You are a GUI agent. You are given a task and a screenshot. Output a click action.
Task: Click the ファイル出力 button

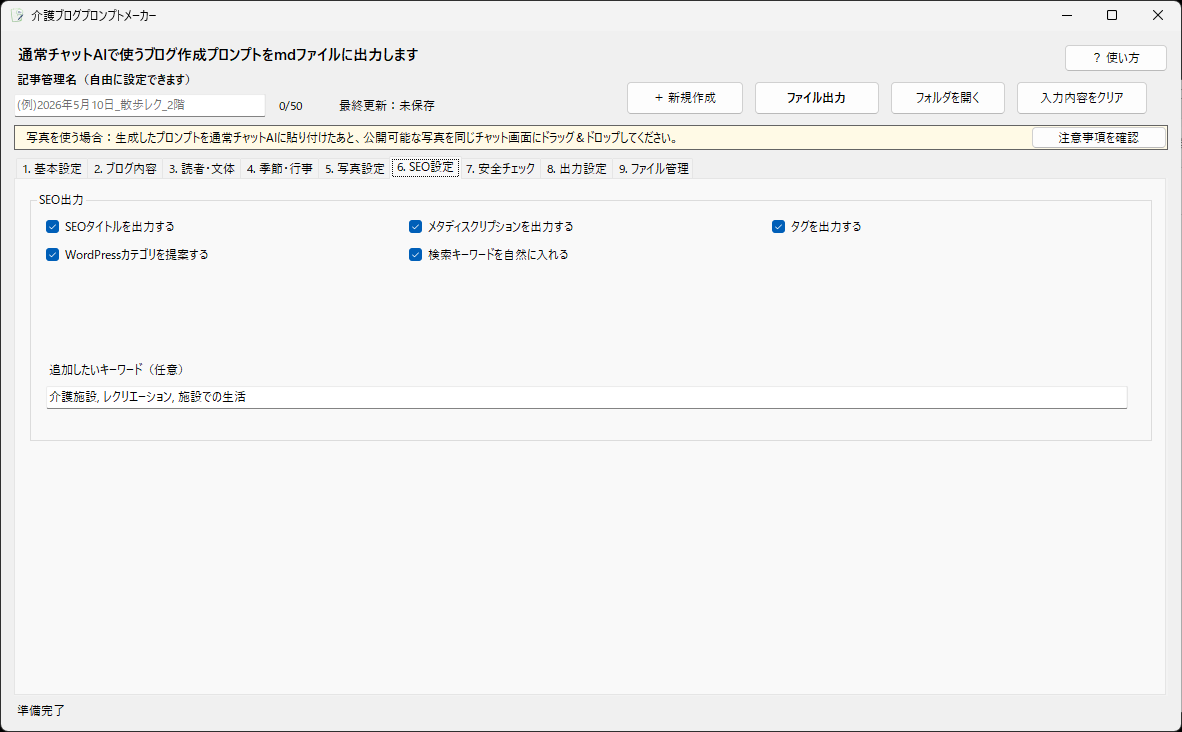pyautogui.click(x=816, y=98)
